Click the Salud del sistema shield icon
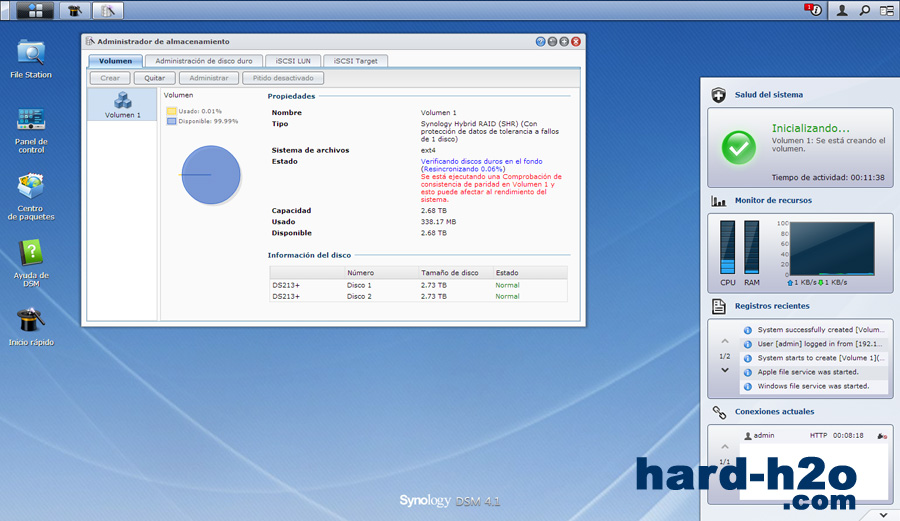The width and height of the screenshot is (900, 521). tap(719, 95)
